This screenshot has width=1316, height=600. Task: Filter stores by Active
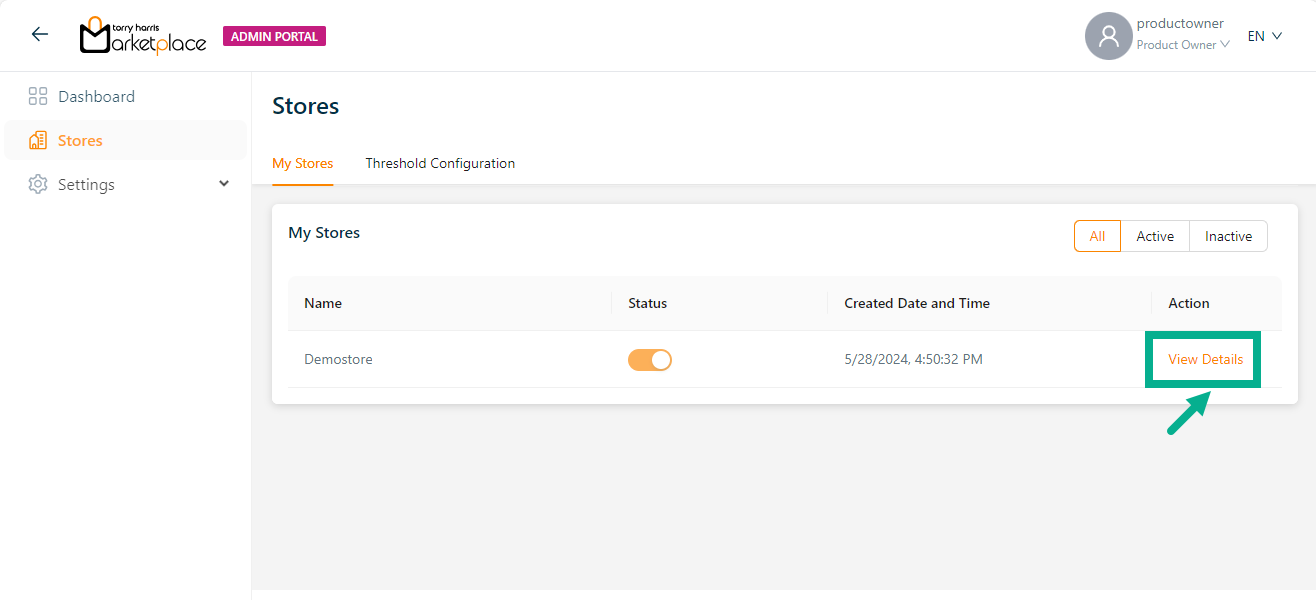point(1155,237)
